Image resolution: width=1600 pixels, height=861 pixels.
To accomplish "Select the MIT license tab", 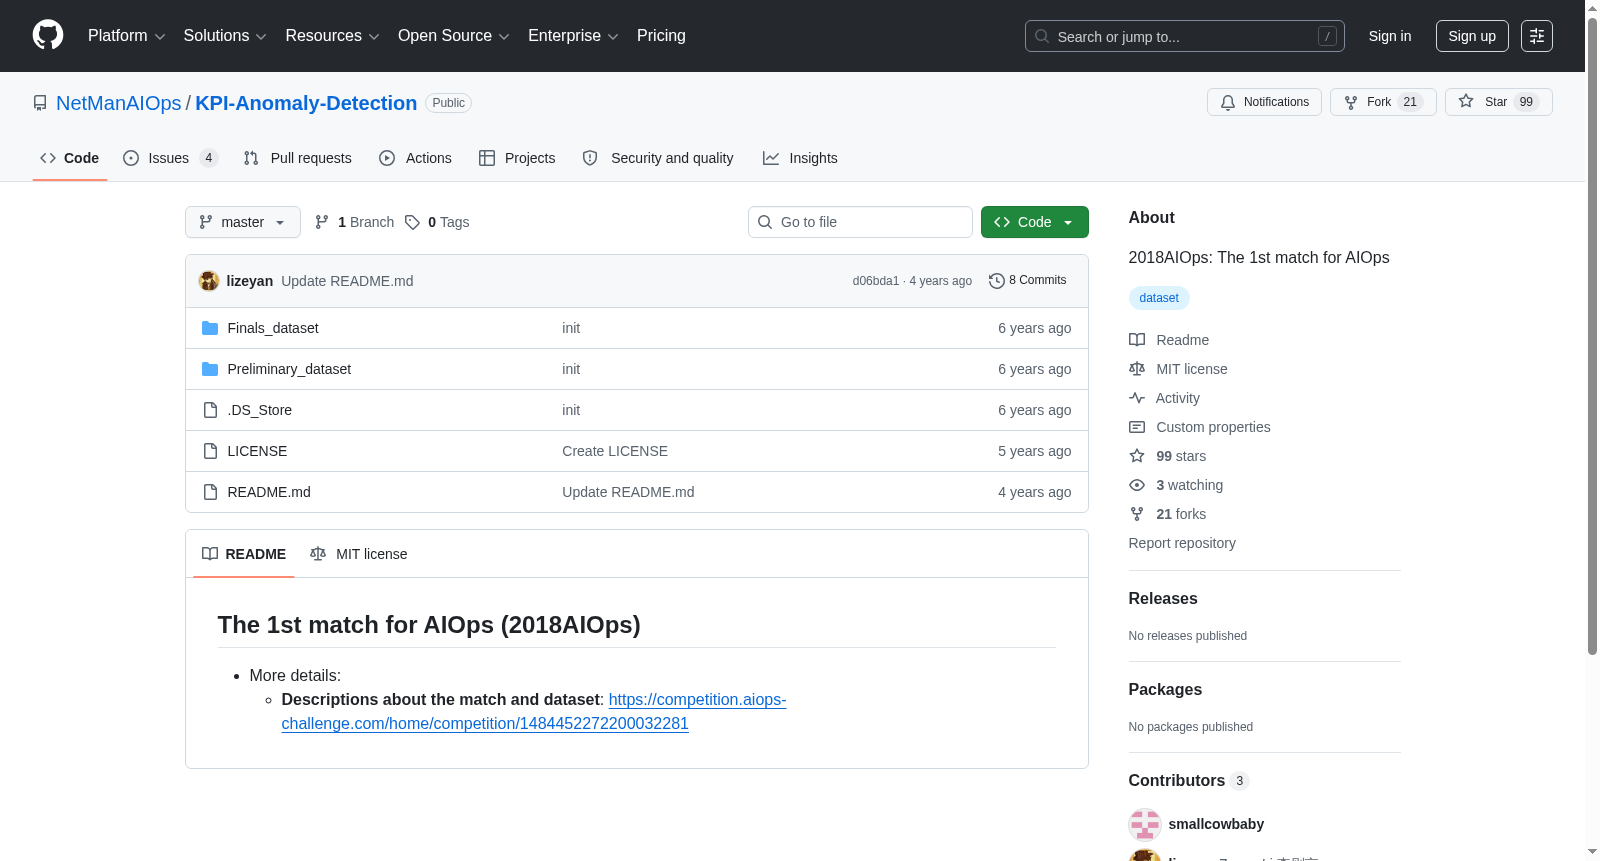I will point(359,554).
